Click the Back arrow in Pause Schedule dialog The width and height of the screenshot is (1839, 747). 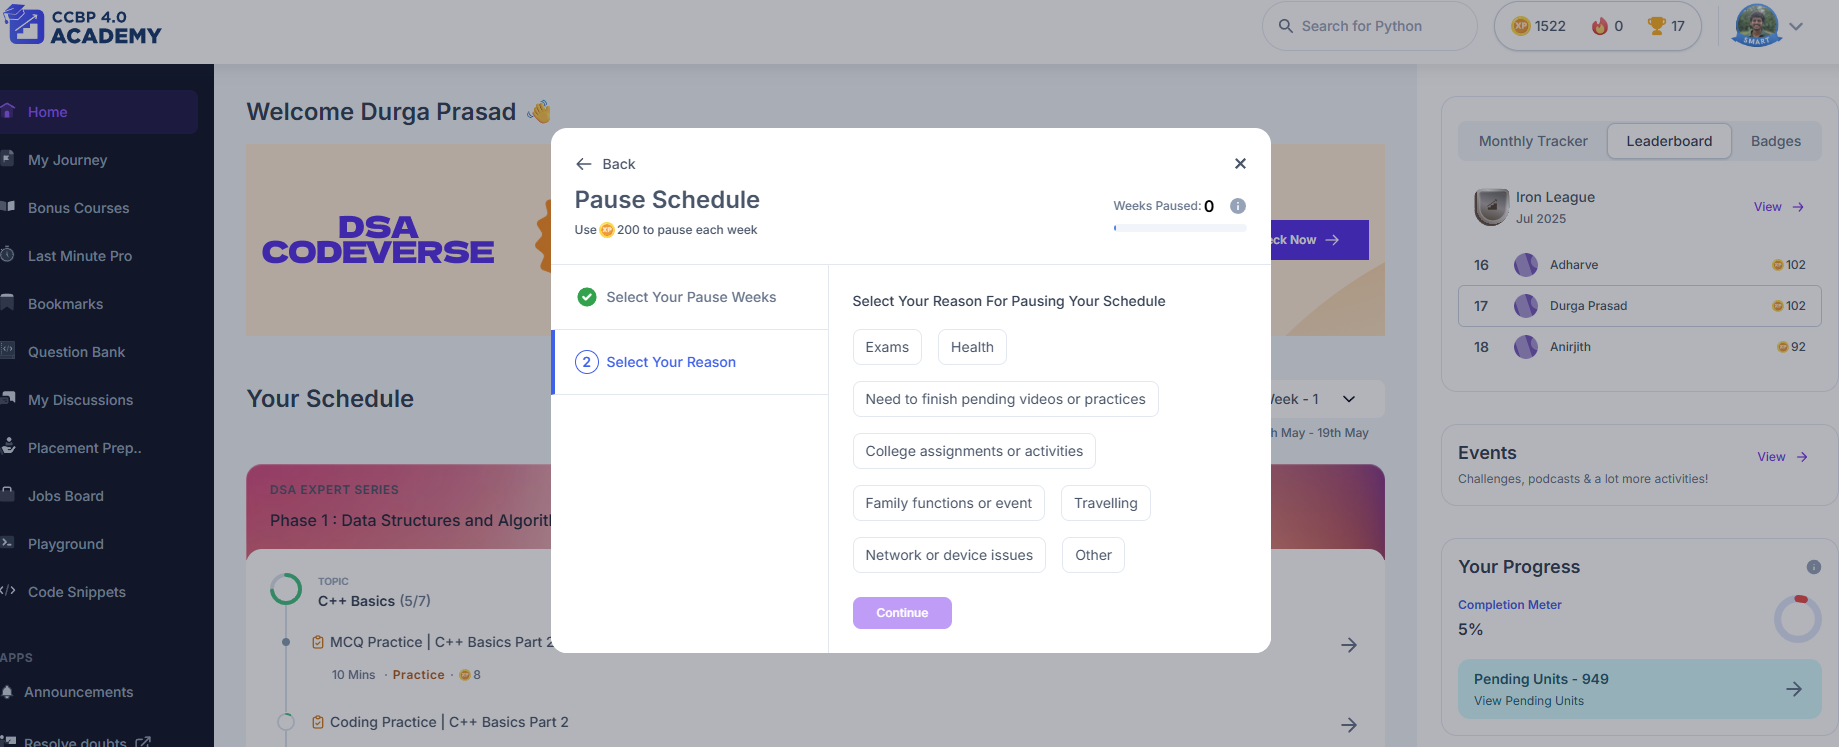[x=584, y=164]
